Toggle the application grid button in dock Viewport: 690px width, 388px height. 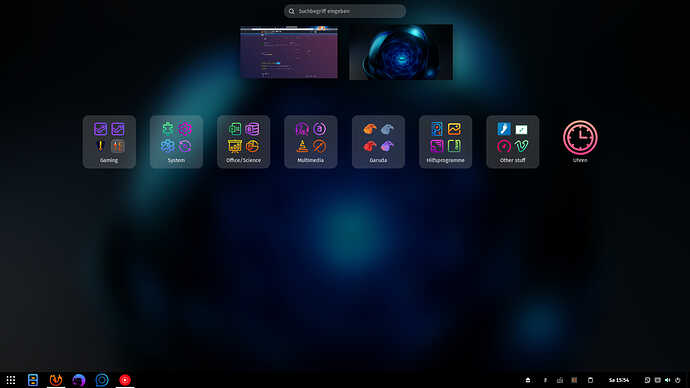click(11, 380)
